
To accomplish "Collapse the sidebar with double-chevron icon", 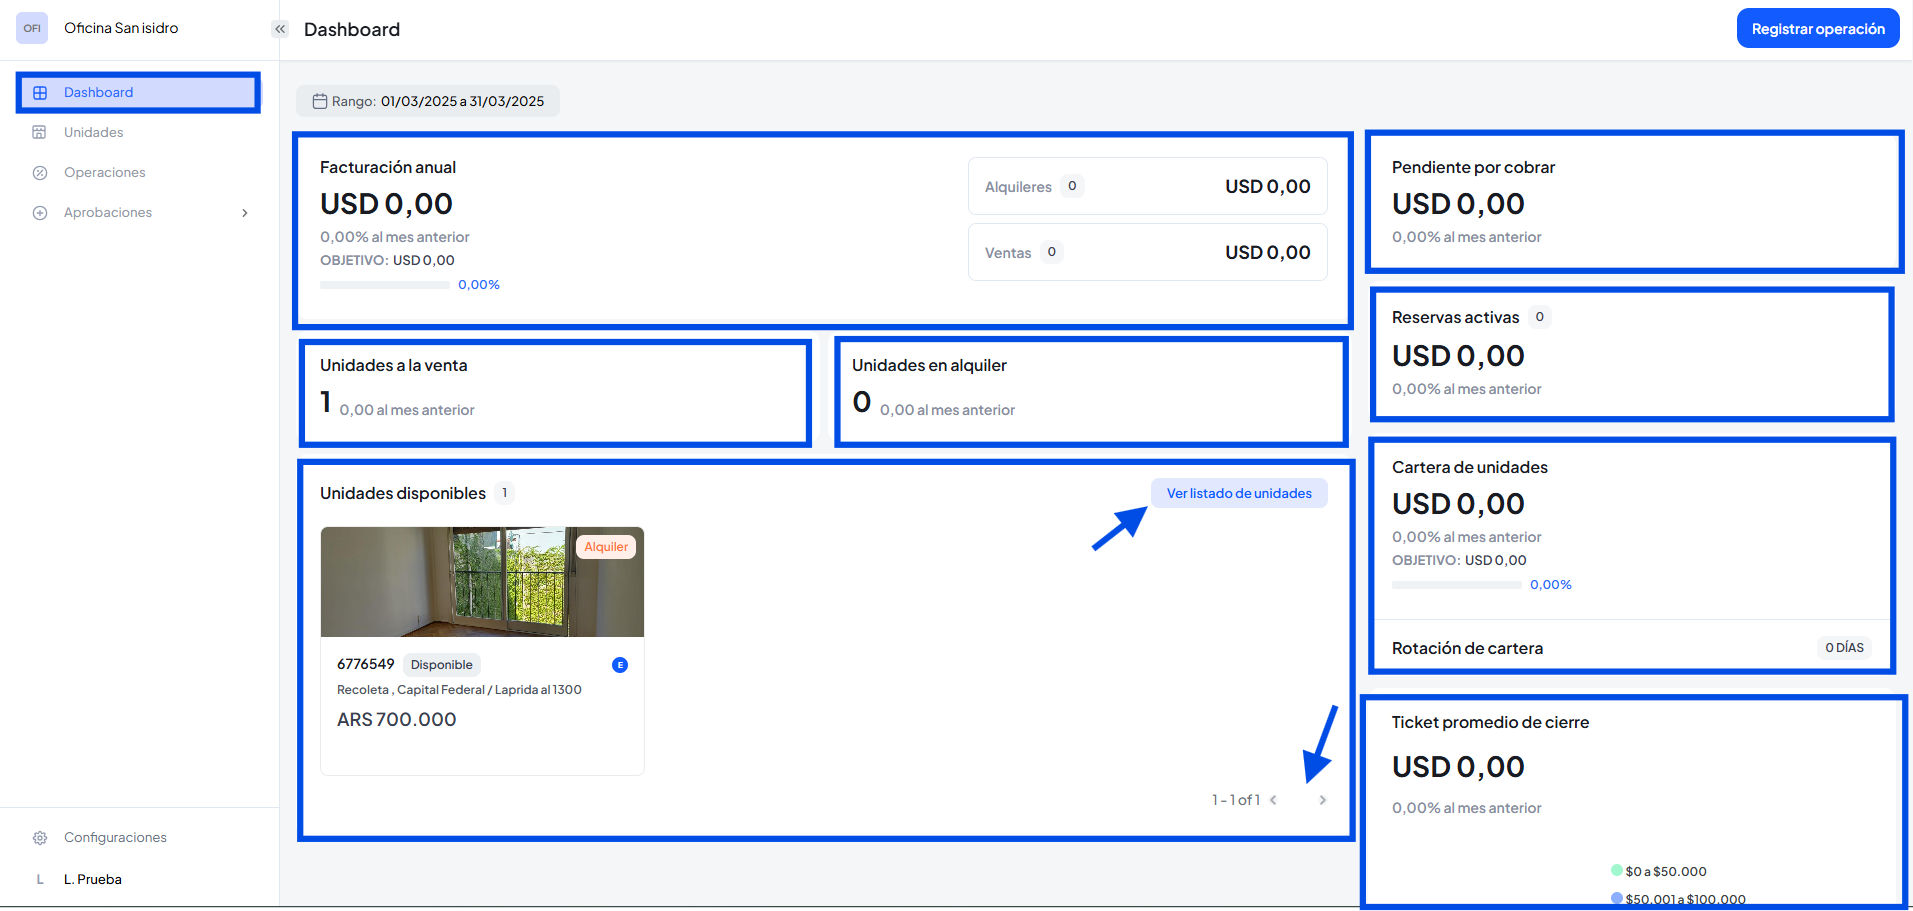I will tap(280, 29).
